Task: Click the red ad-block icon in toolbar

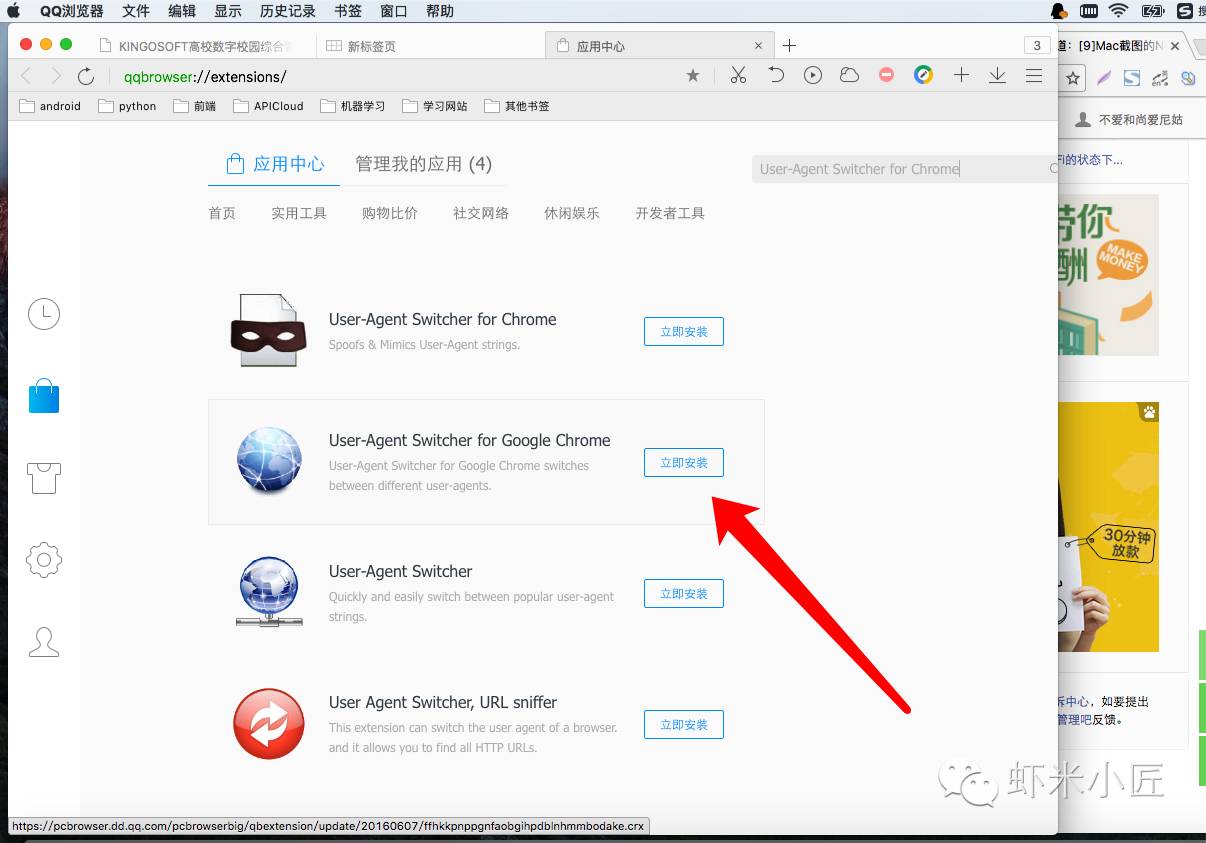Action: click(x=886, y=76)
